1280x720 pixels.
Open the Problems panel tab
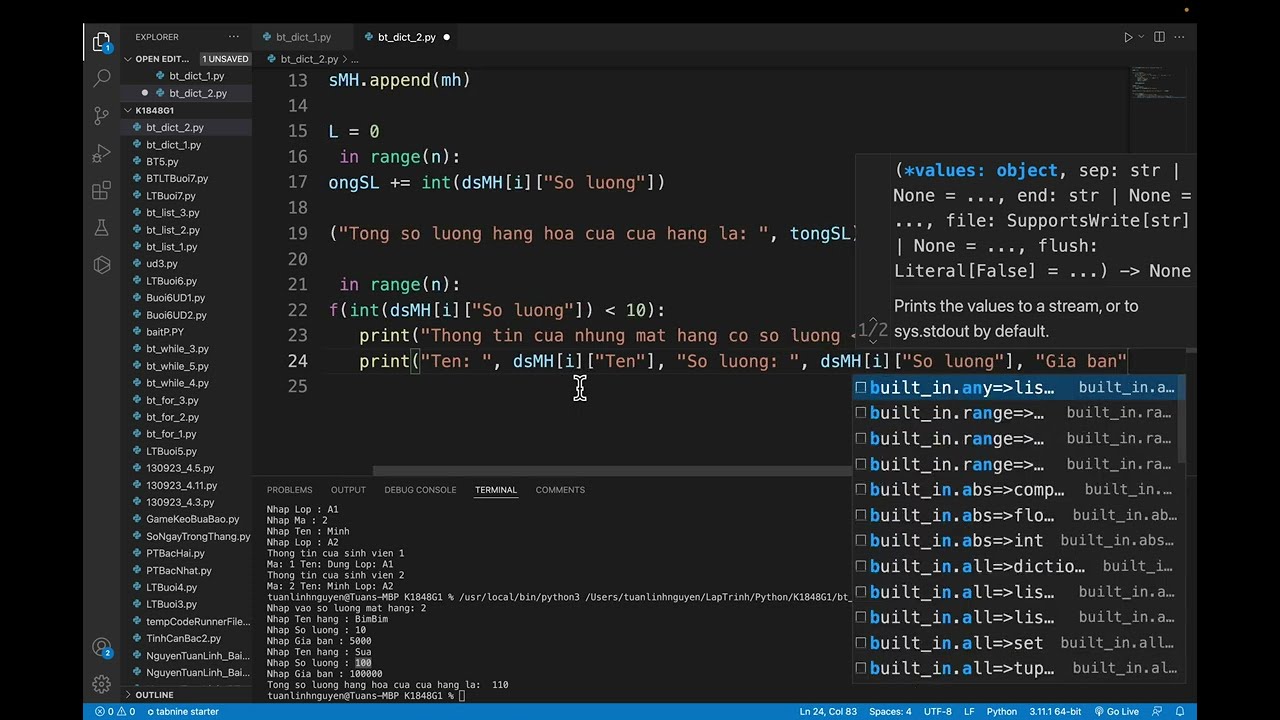tap(289, 490)
